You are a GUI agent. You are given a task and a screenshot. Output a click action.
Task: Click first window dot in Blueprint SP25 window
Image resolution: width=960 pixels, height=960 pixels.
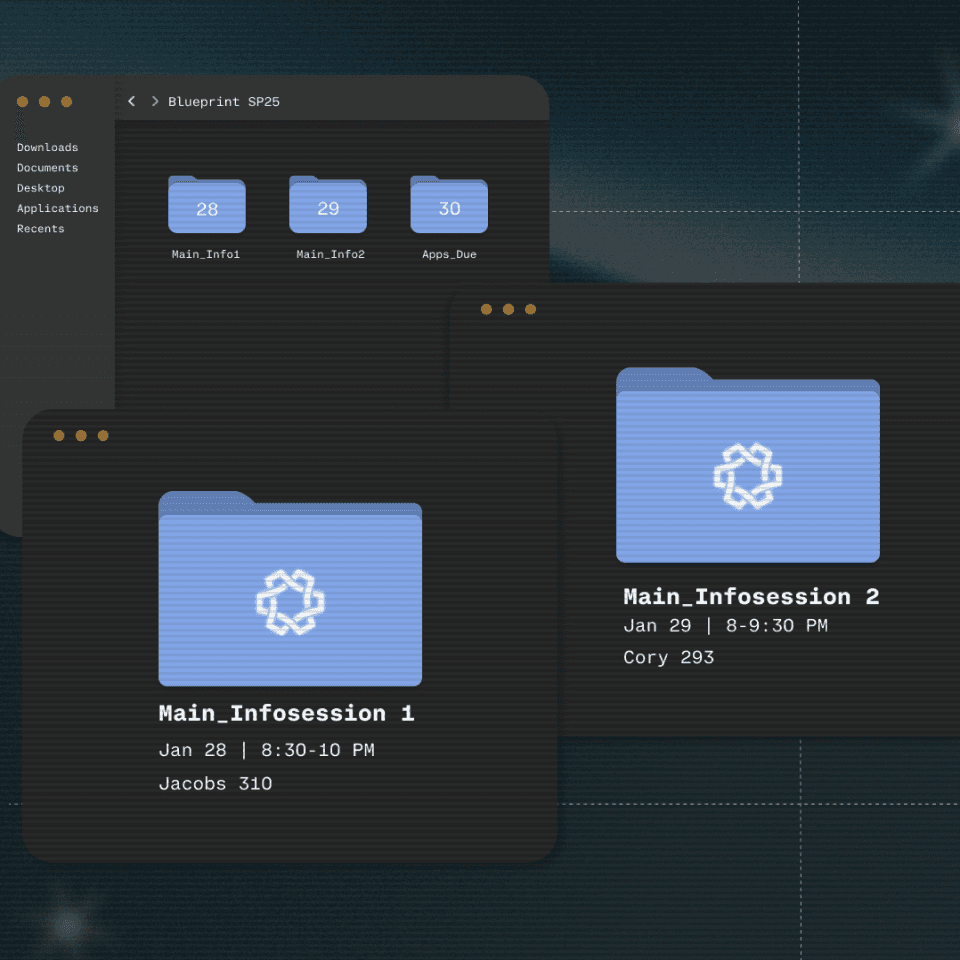23,102
